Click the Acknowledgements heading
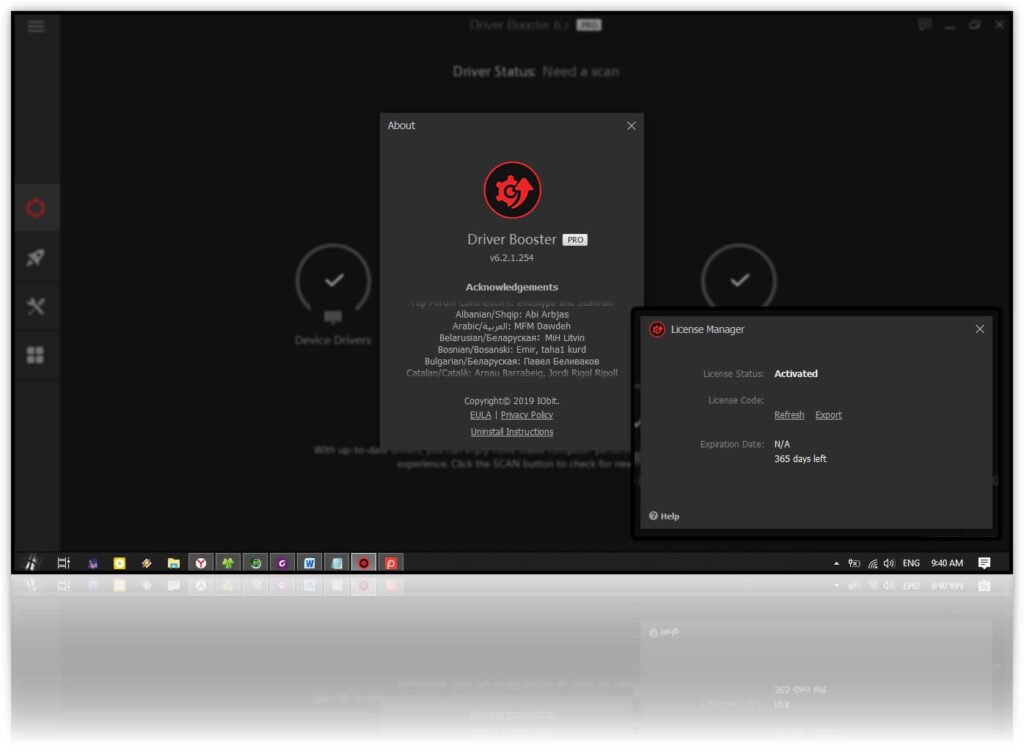 coord(512,287)
